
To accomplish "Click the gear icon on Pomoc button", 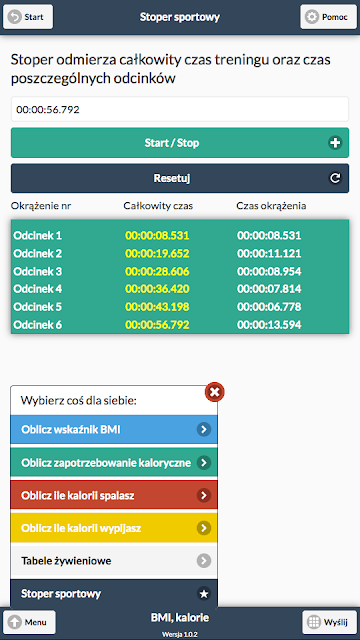I will point(312,17).
